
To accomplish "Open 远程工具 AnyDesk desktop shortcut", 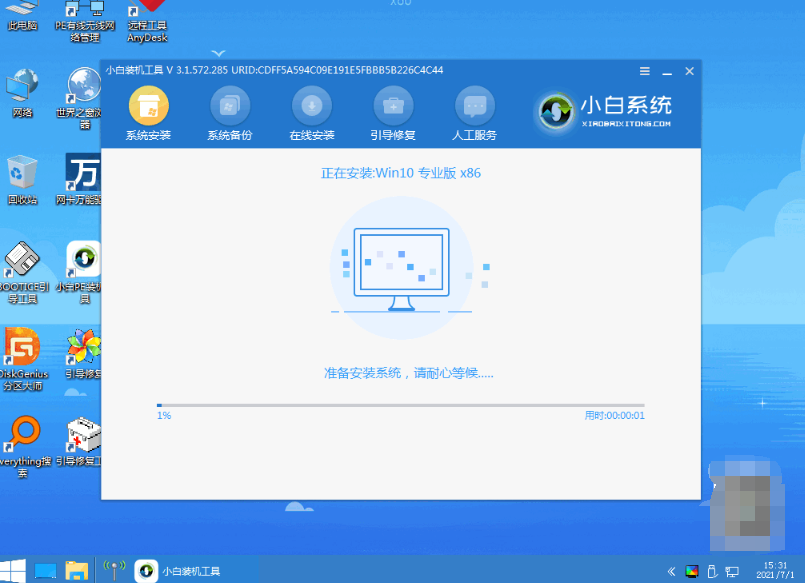I will (148, 21).
